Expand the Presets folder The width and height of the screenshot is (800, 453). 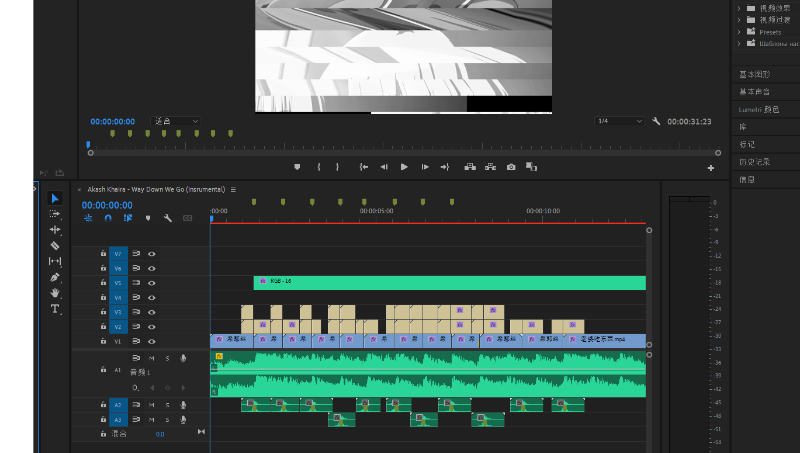[739, 32]
